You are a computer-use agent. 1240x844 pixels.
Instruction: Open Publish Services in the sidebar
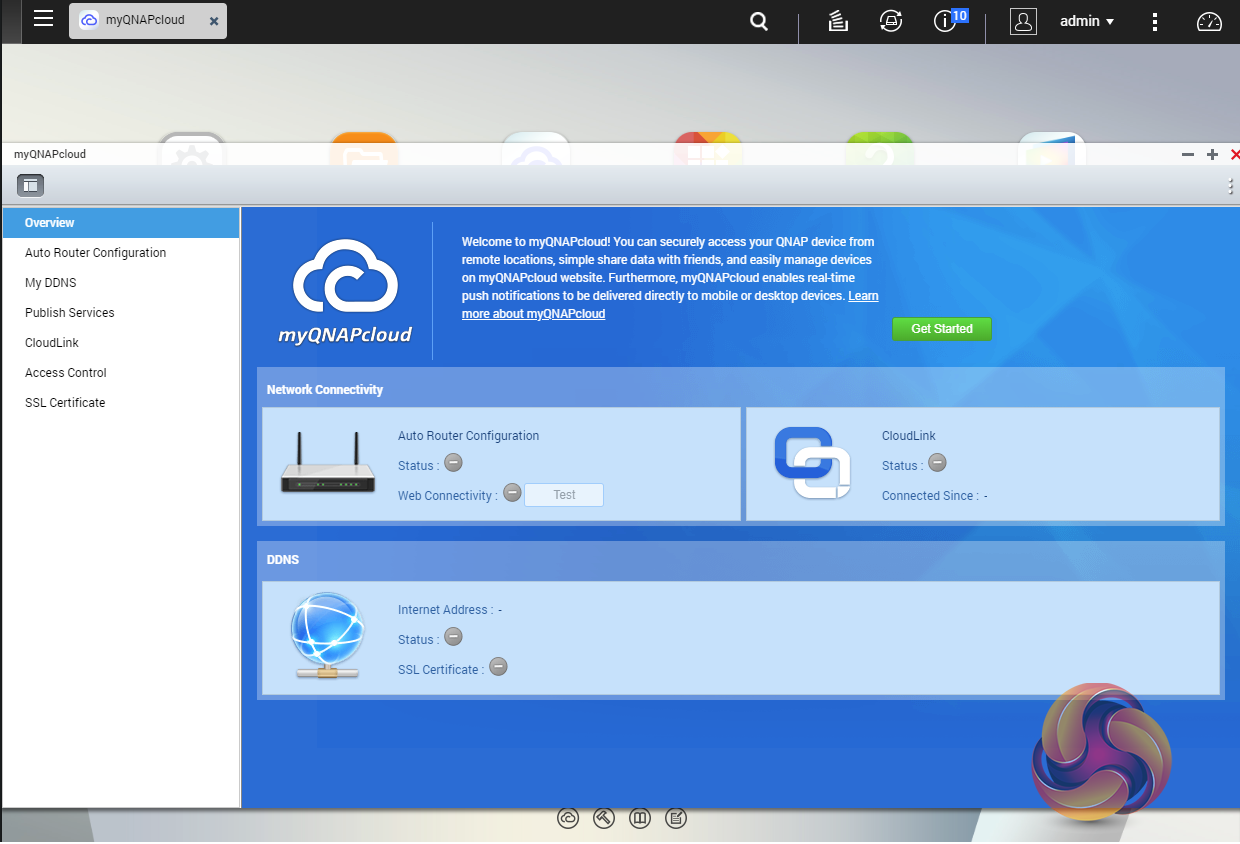pos(121,313)
